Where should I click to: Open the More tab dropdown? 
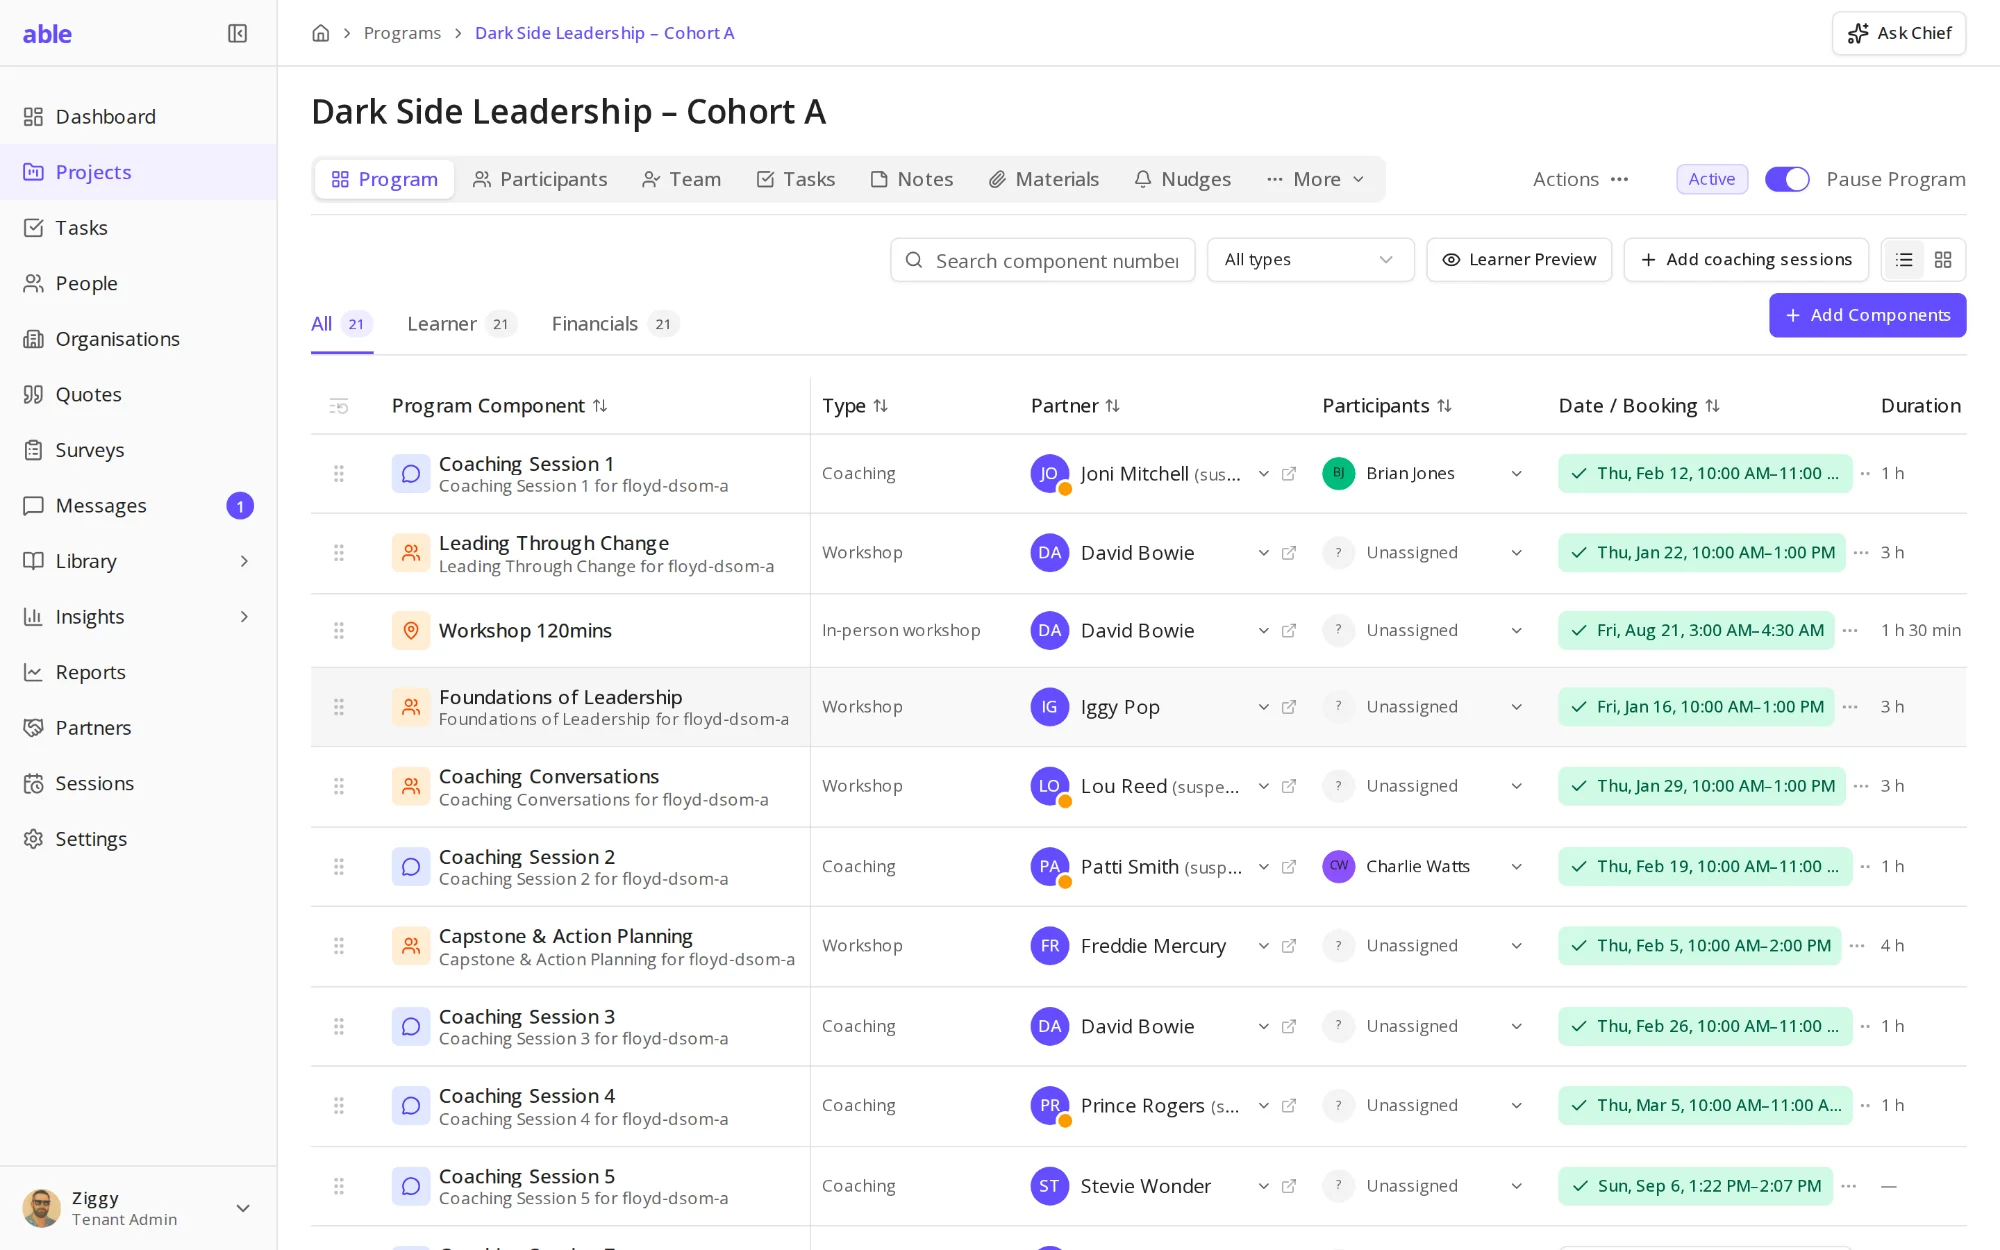(x=1316, y=179)
